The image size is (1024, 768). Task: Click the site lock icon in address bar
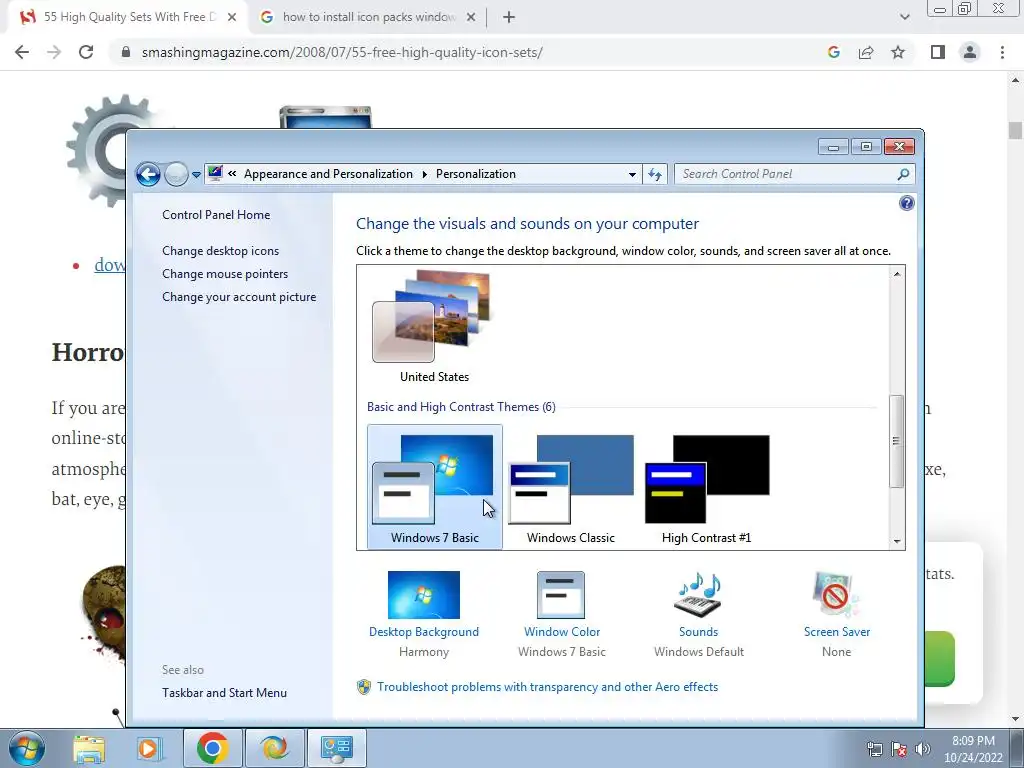point(126,52)
